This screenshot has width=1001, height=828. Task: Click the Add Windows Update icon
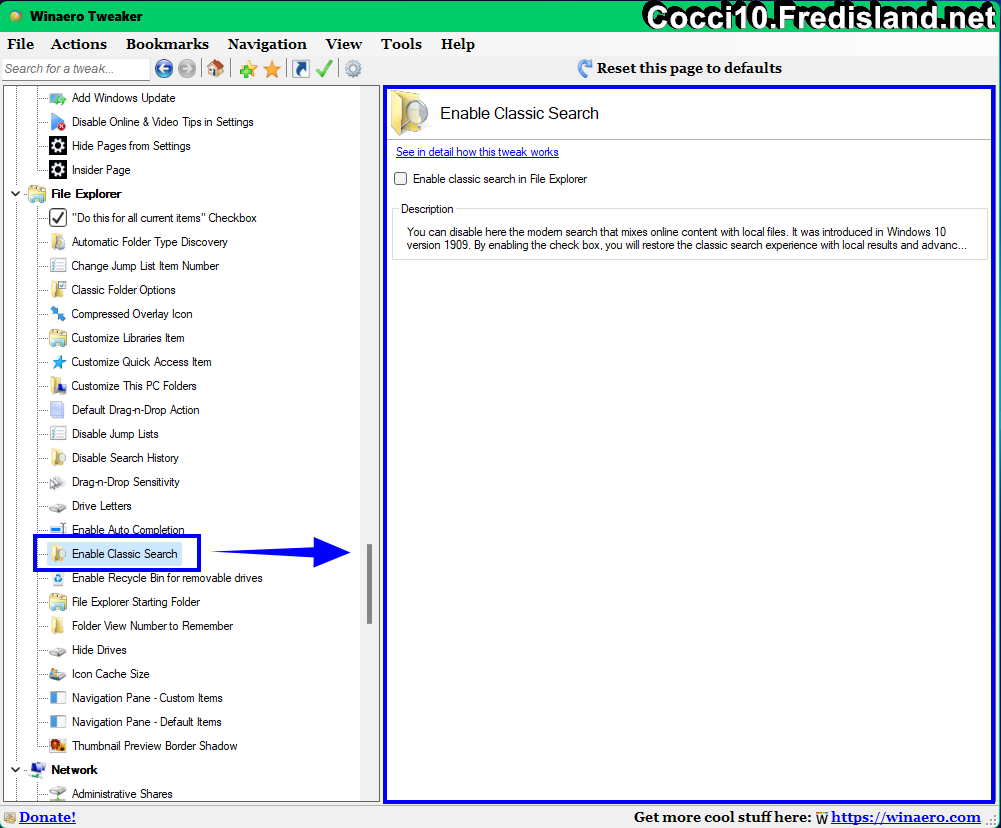coord(58,98)
